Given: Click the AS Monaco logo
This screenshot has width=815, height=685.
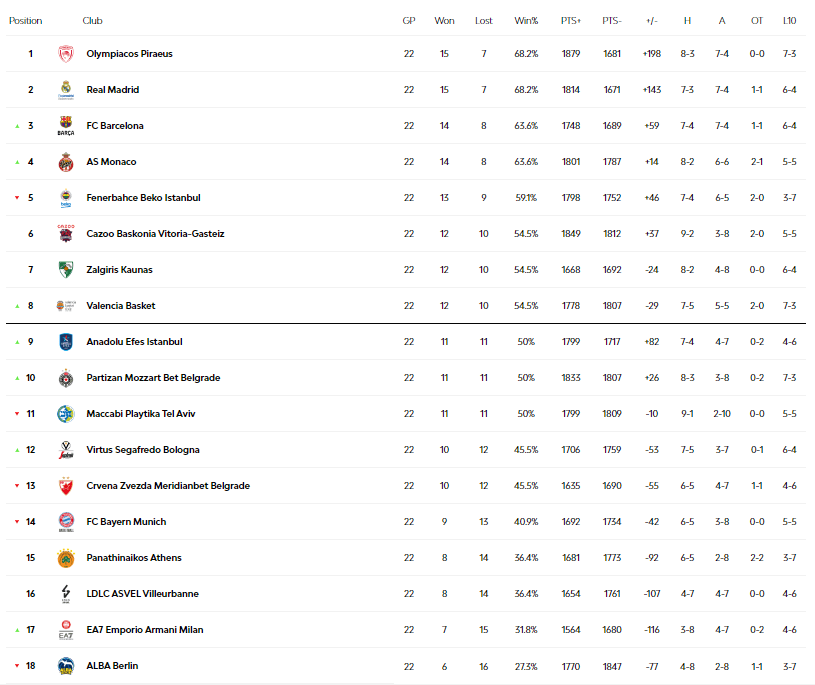Looking at the screenshot, I should pos(66,162).
